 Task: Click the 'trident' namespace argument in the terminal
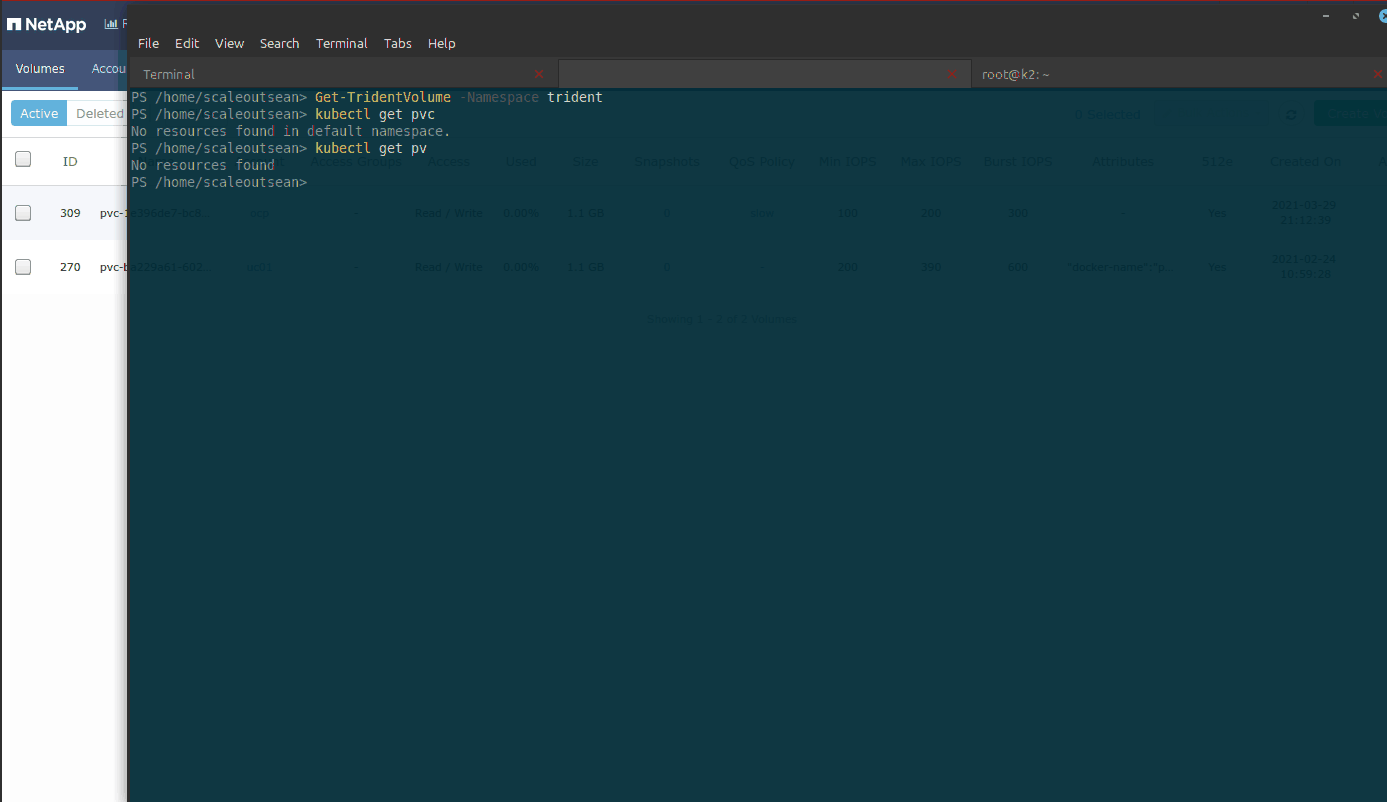(x=575, y=97)
